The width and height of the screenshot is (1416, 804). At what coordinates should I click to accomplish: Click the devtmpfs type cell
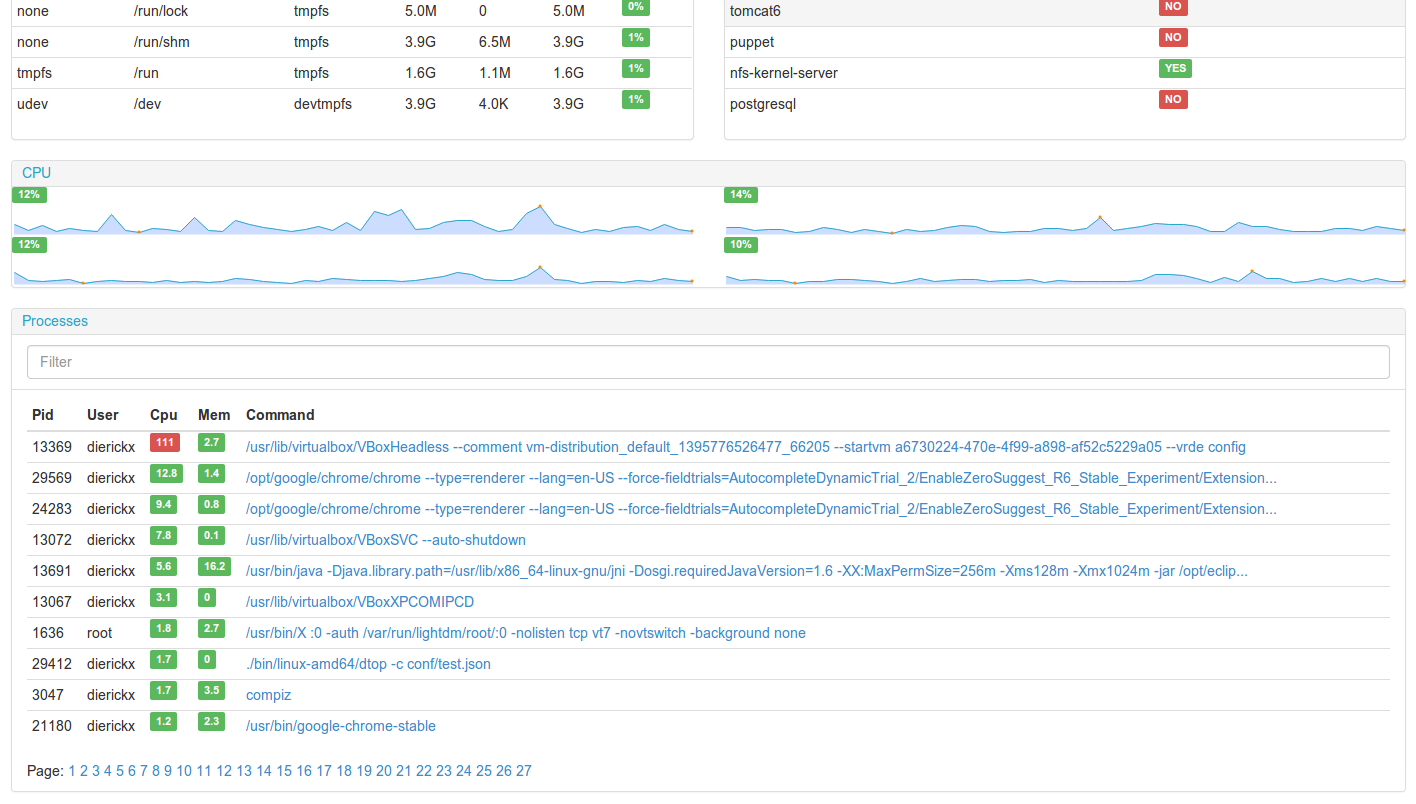323,104
